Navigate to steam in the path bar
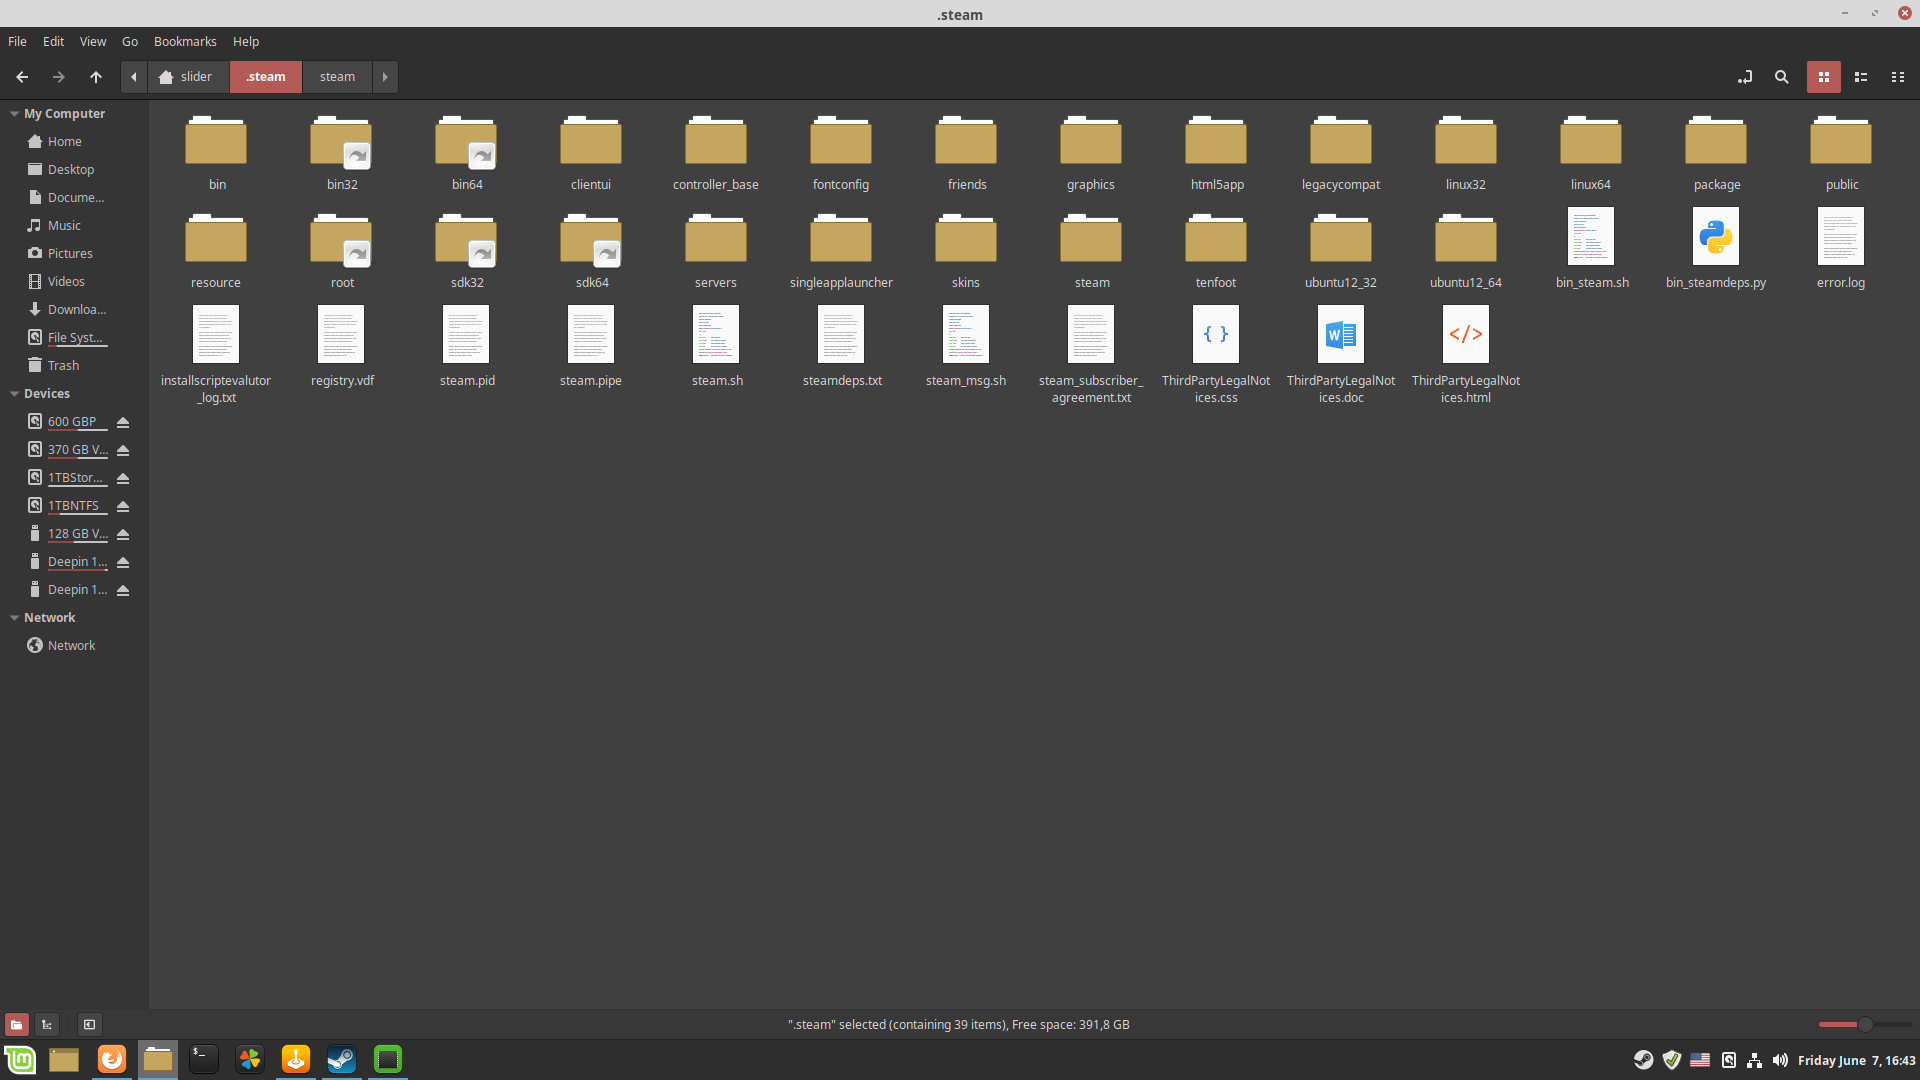This screenshot has height=1080, width=1920. click(x=337, y=77)
